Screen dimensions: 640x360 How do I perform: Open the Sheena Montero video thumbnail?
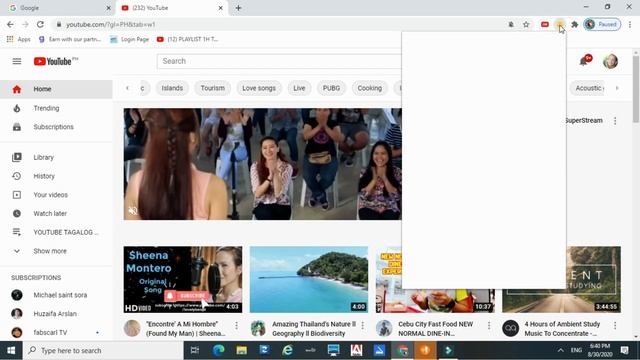coord(183,280)
